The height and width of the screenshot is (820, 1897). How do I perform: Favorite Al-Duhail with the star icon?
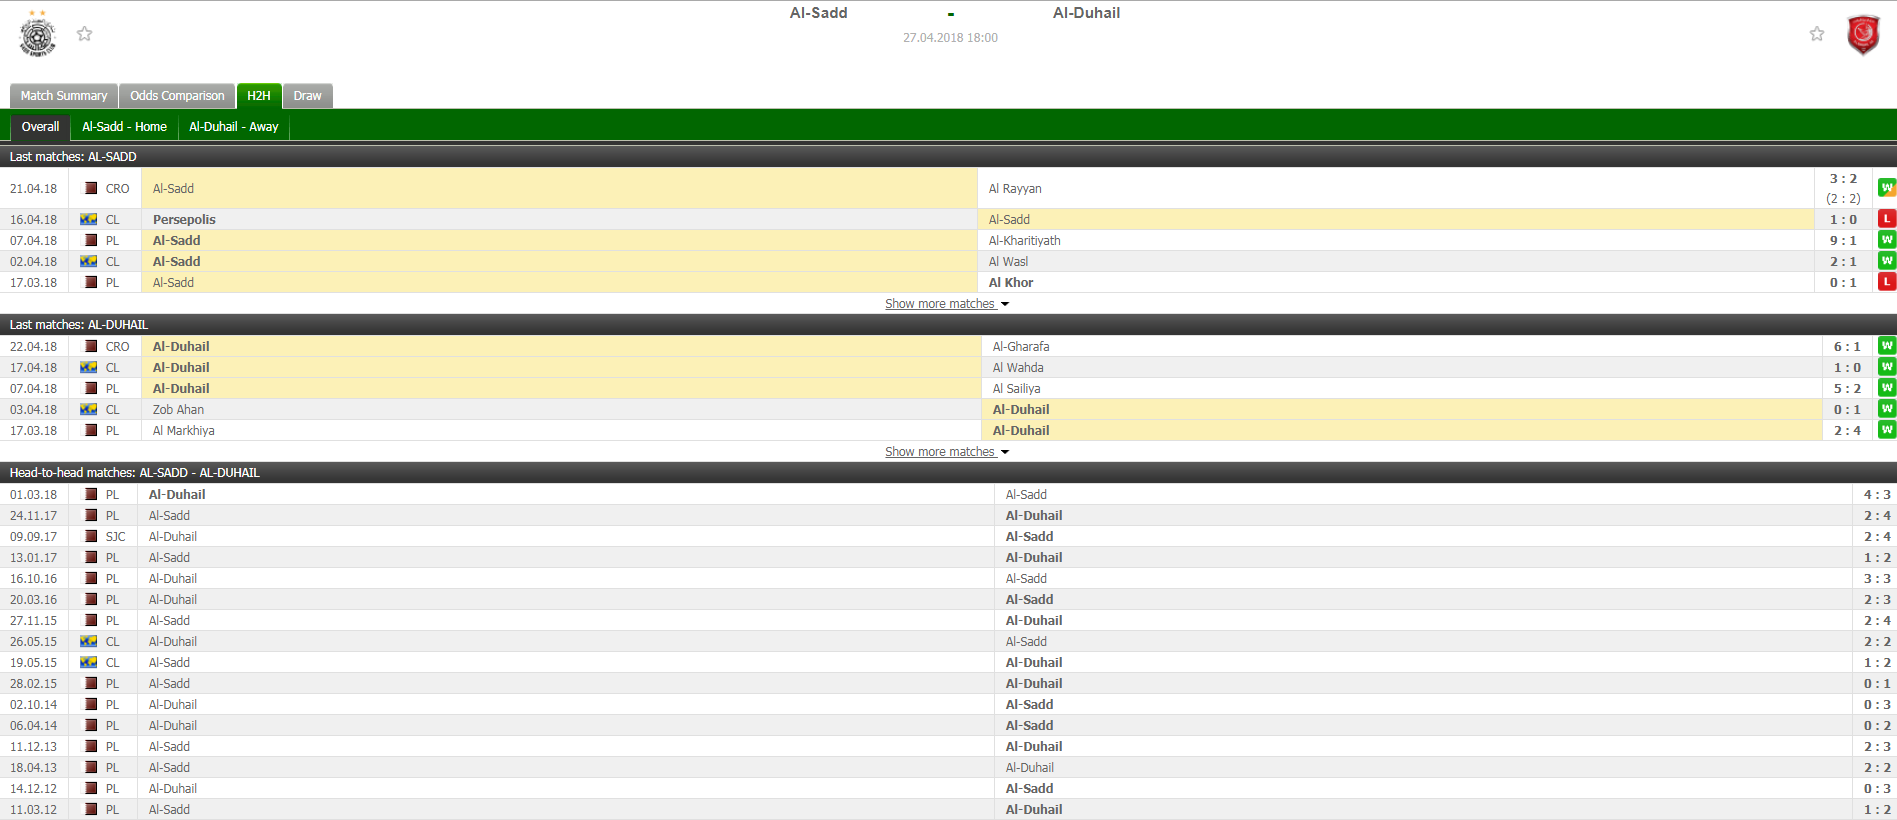1817,34
